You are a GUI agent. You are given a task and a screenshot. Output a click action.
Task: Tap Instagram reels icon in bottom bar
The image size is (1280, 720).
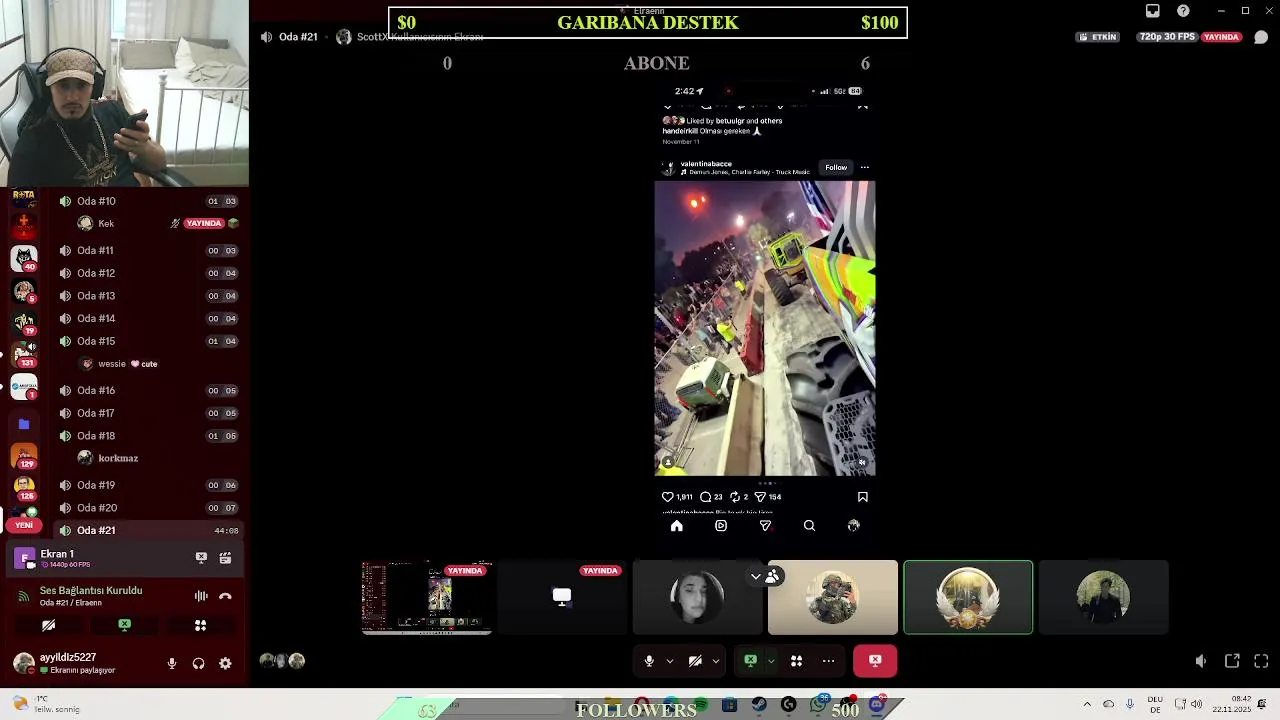[721, 526]
